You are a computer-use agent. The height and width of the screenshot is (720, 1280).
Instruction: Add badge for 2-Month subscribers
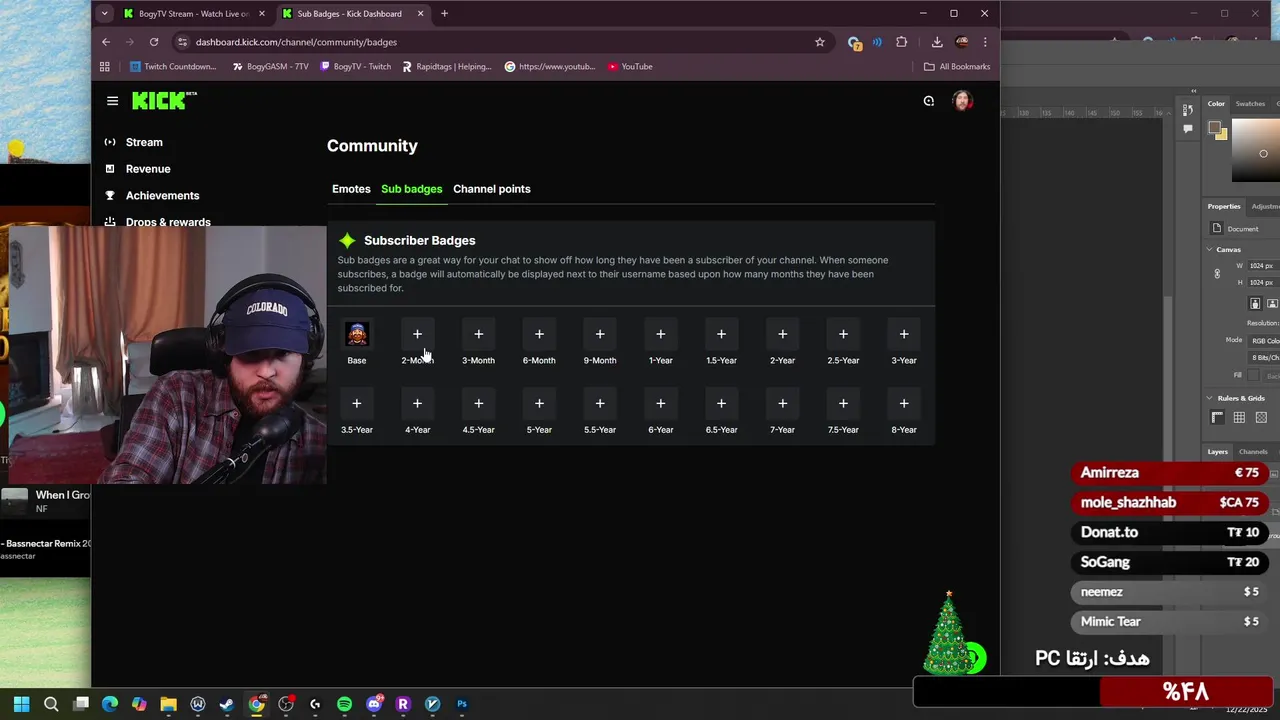(x=417, y=334)
